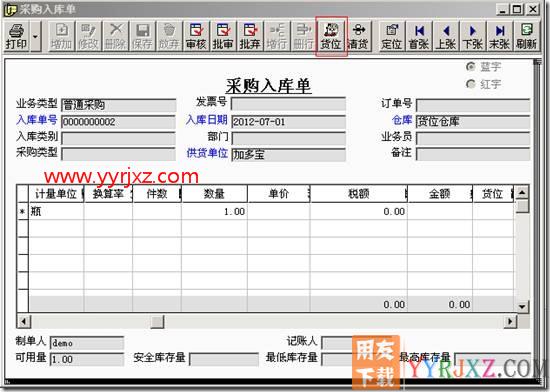550x392 pixels.
Task: Click the 修改 edit icon
Action: [88, 36]
